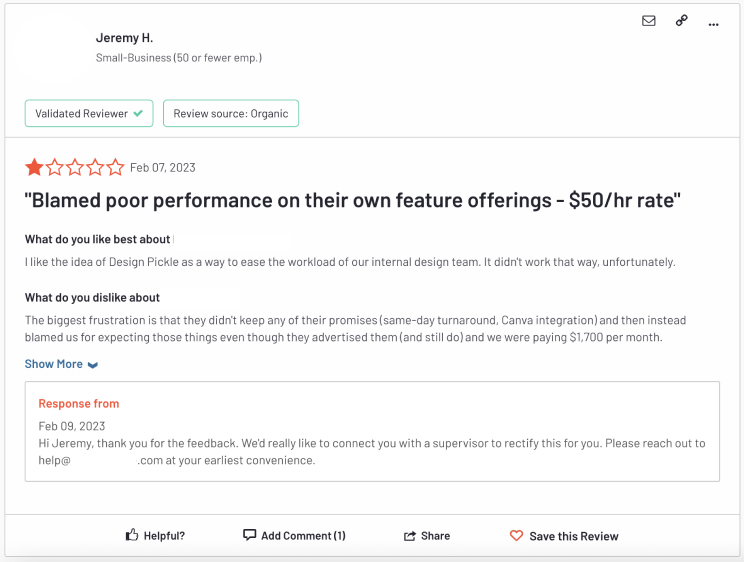
Task: Open the review title headline
Action: click(x=353, y=200)
